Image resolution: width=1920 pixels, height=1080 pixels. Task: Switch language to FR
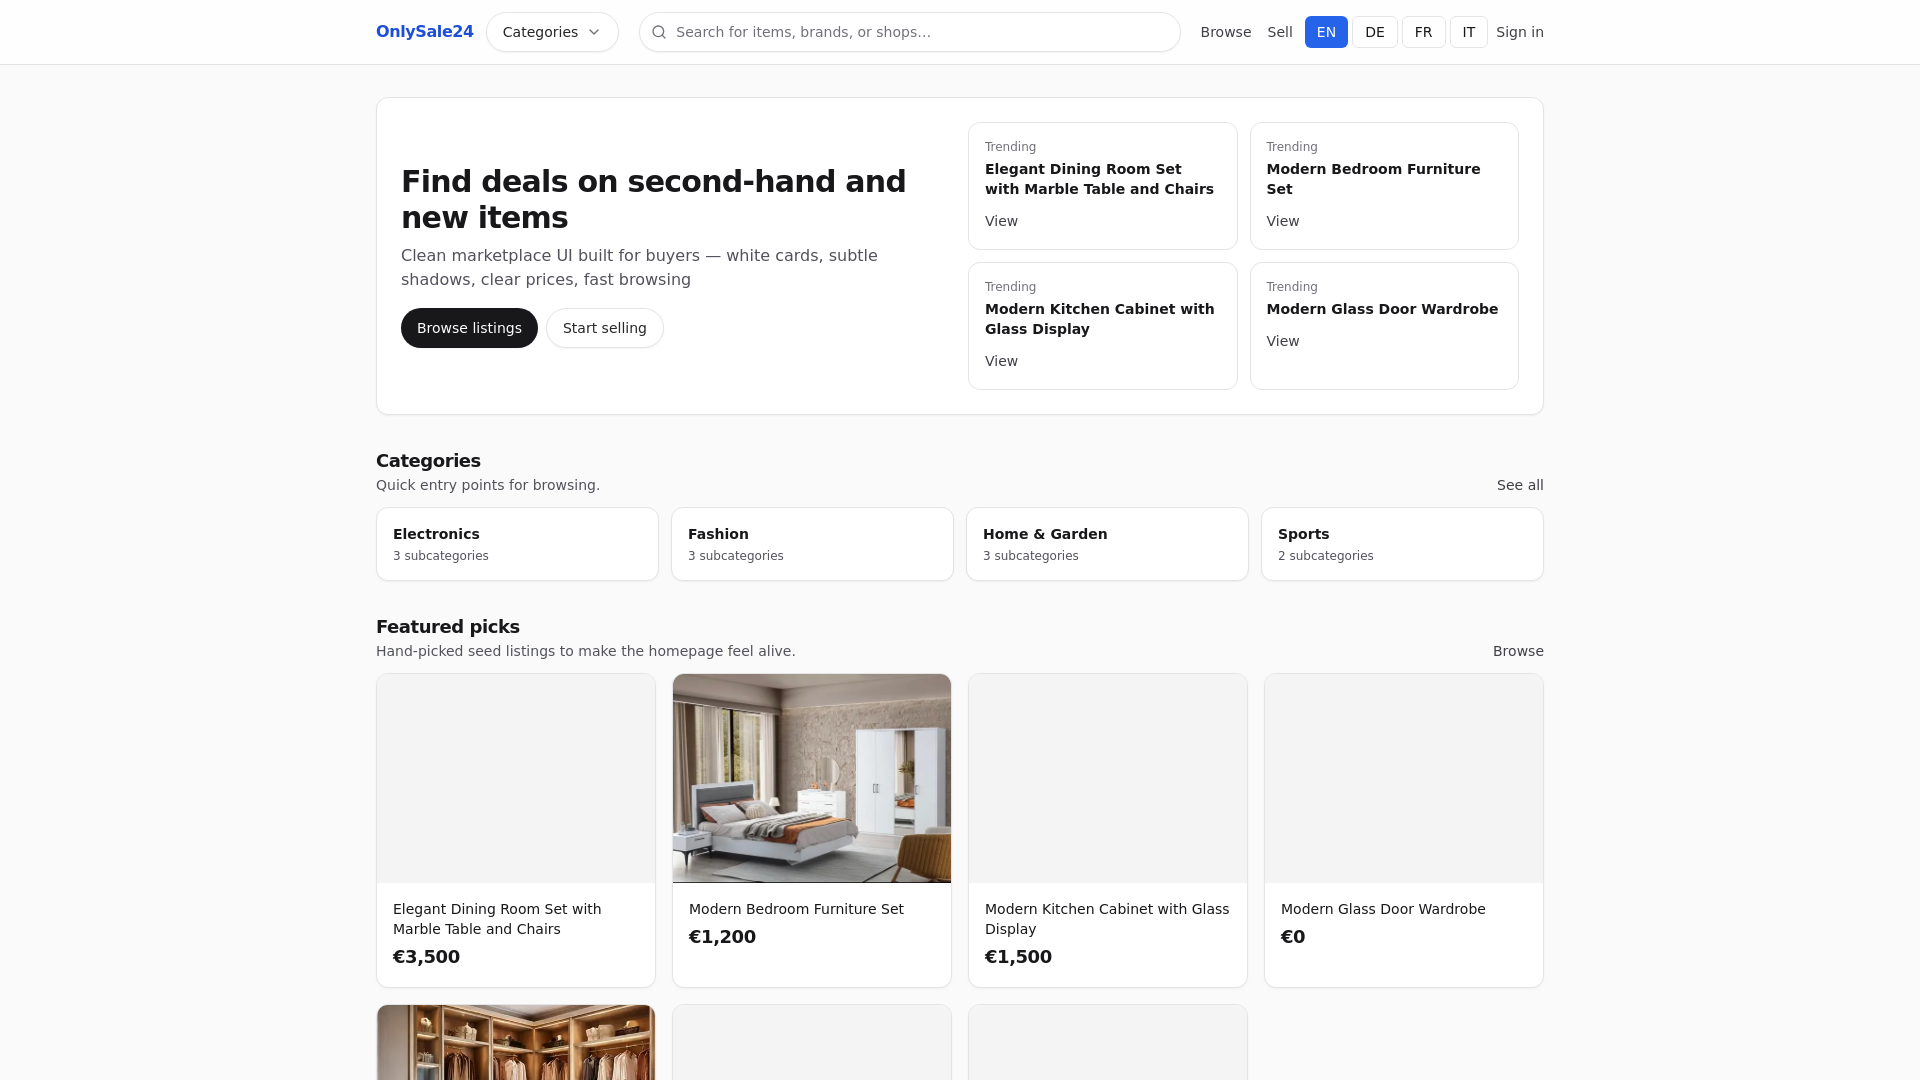coord(1423,32)
